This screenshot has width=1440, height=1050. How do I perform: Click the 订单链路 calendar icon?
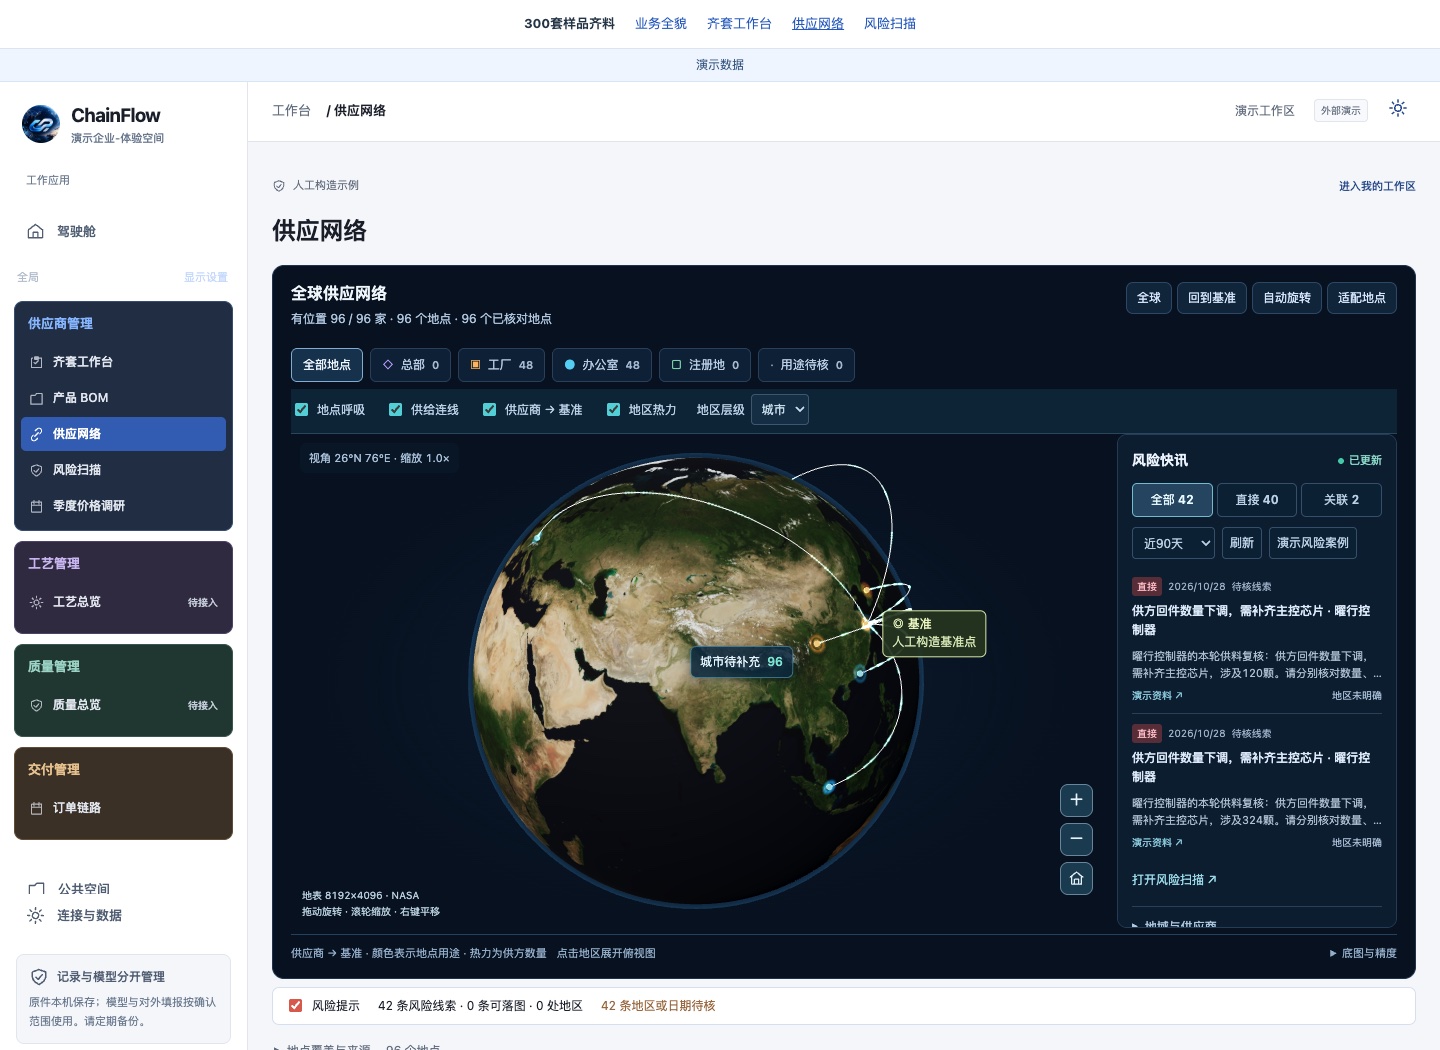coord(37,808)
